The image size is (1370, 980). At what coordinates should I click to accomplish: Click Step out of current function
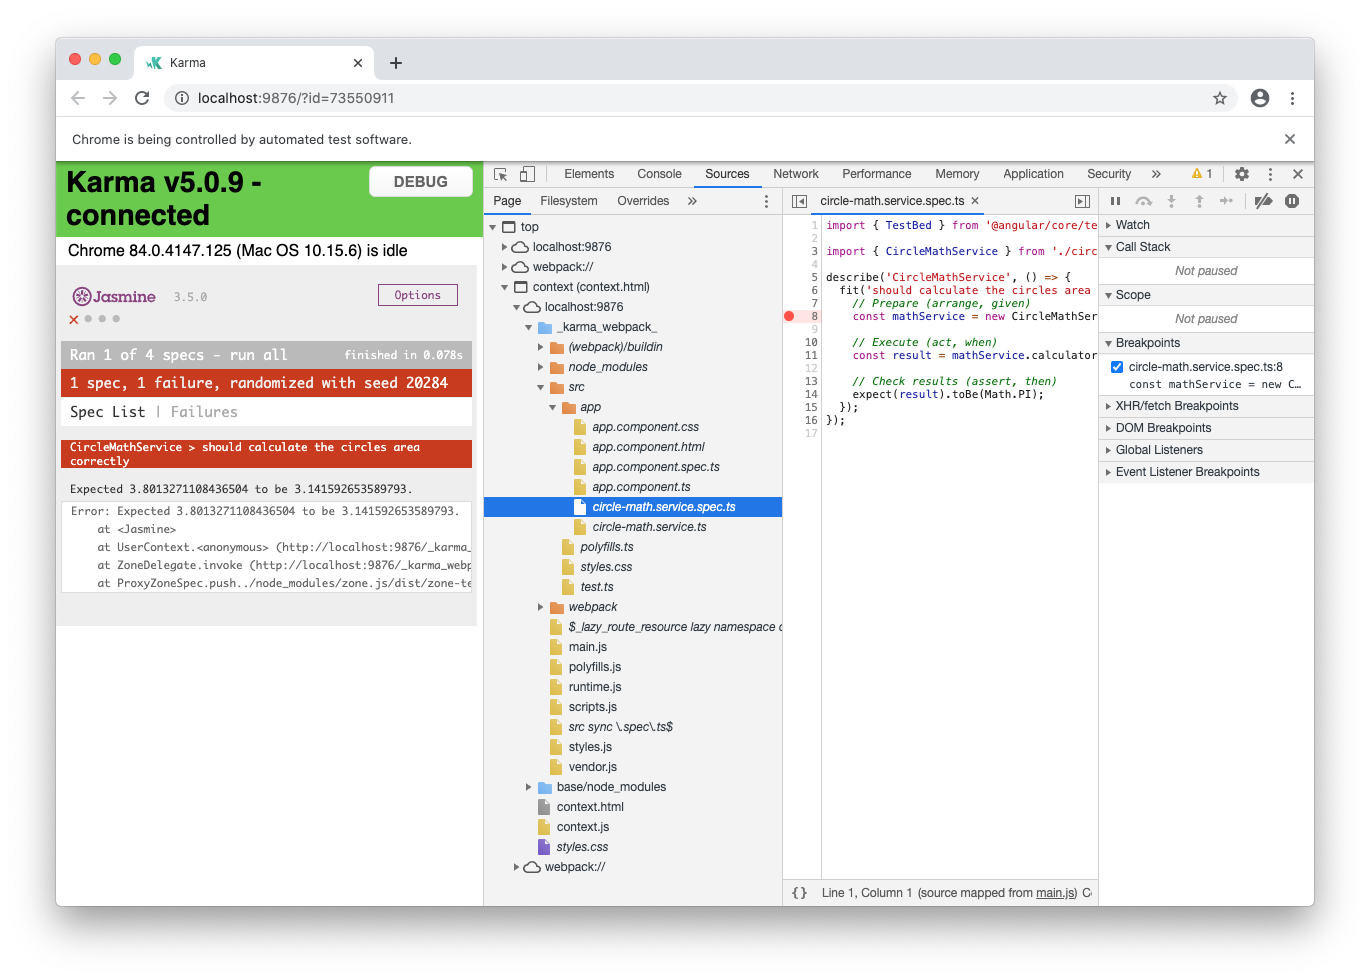pyautogui.click(x=1199, y=201)
